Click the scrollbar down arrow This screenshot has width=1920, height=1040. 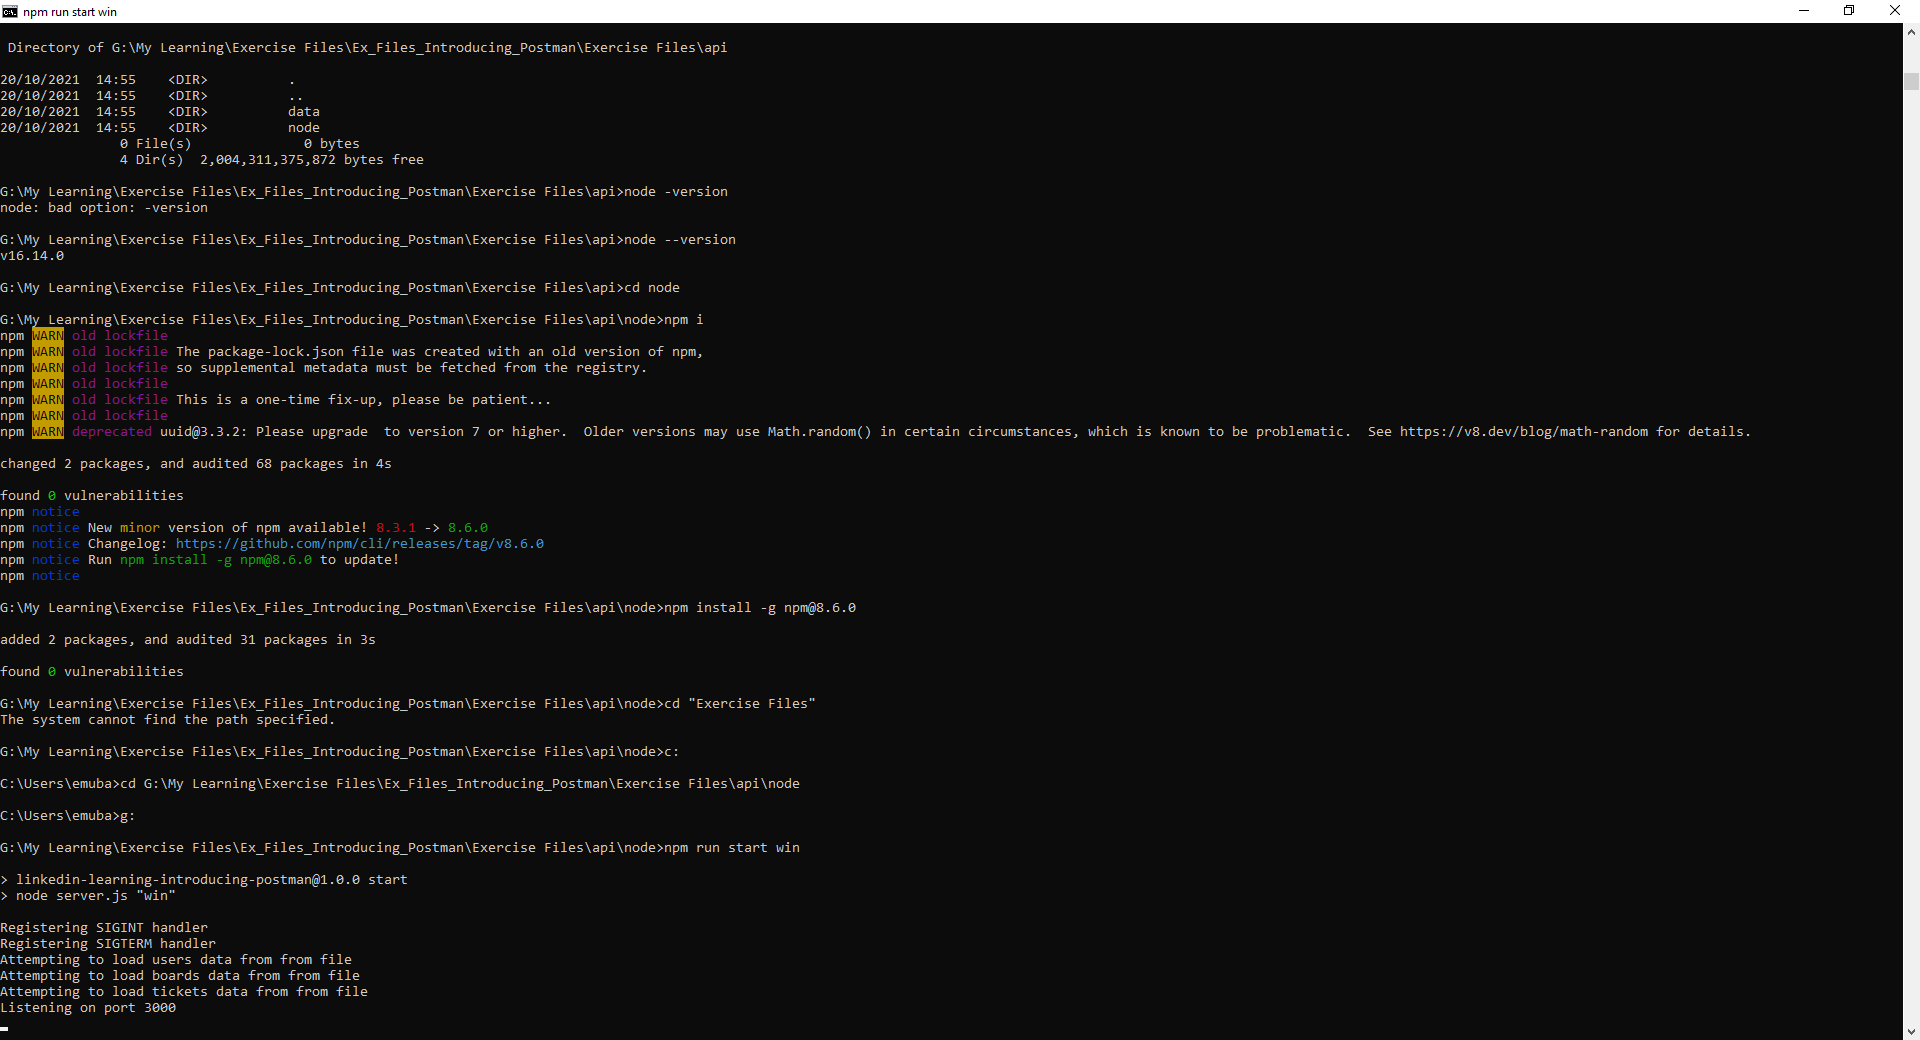pyautogui.click(x=1911, y=1031)
